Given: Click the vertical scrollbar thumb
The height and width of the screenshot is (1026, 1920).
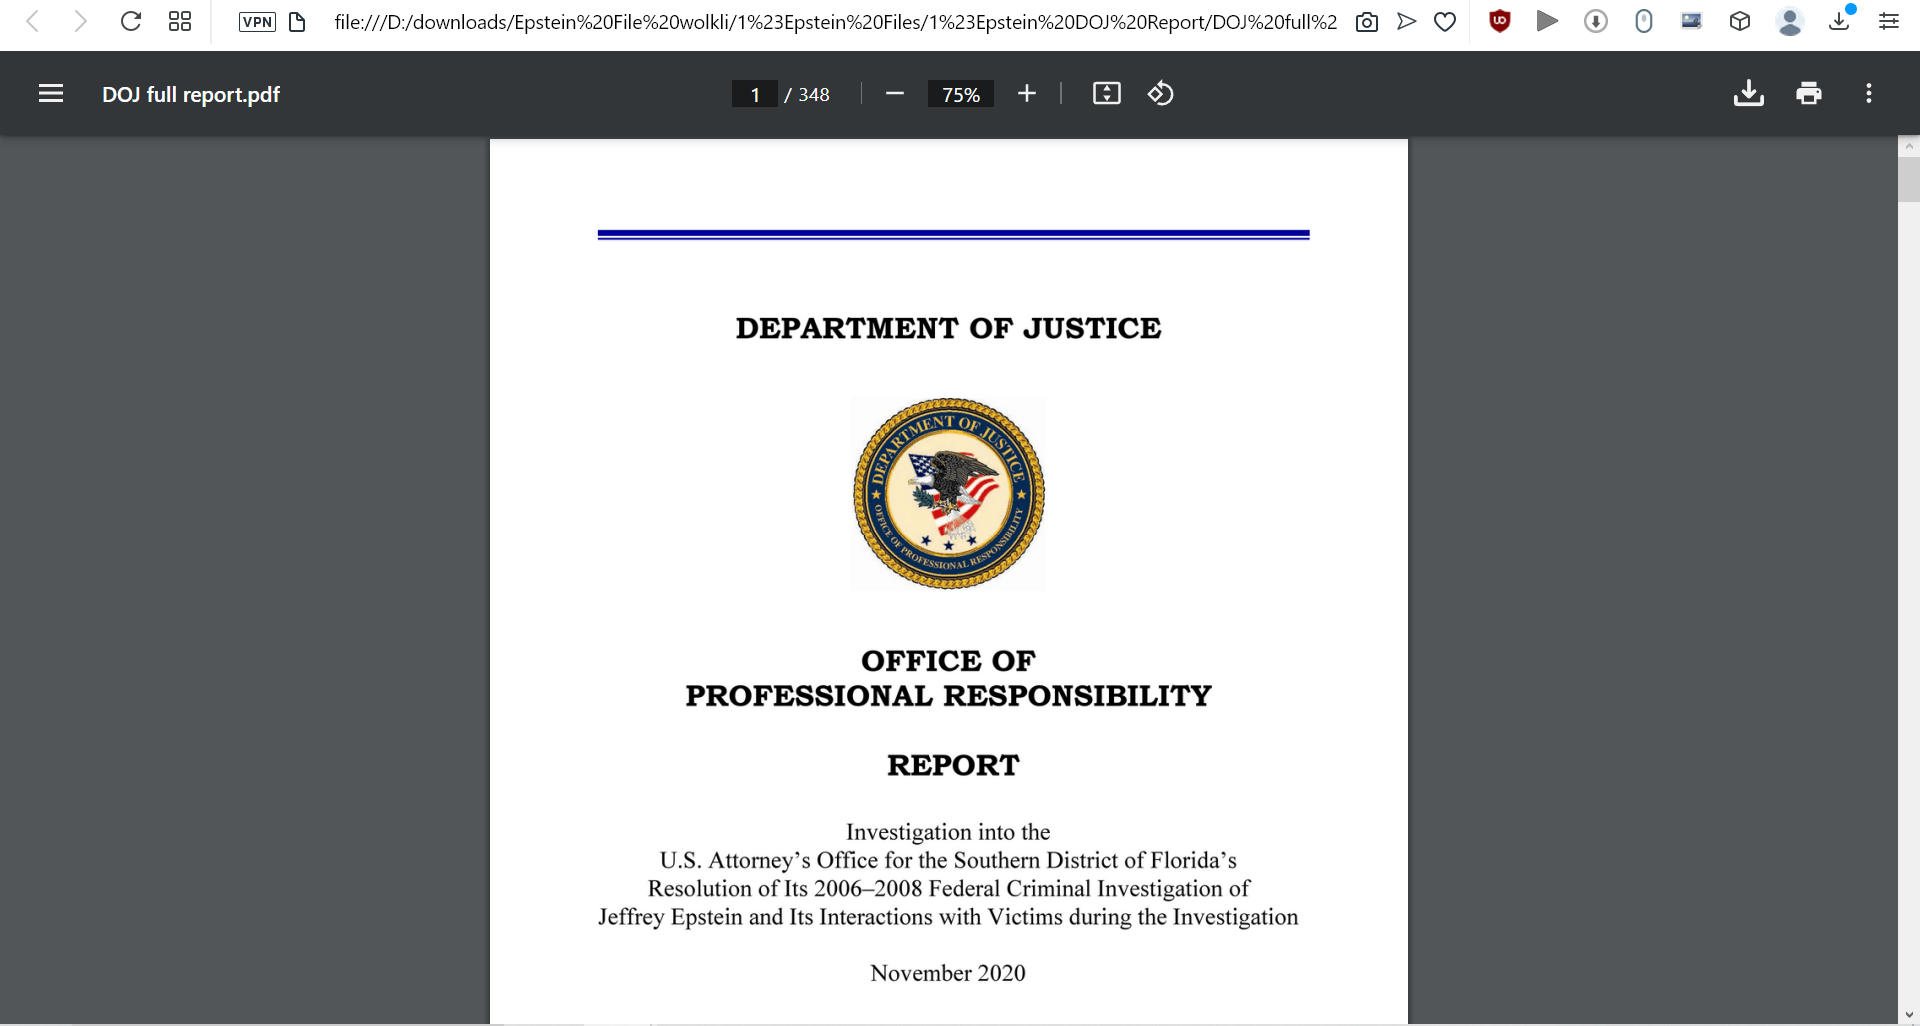Looking at the screenshot, I should (x=1909, y=179).
